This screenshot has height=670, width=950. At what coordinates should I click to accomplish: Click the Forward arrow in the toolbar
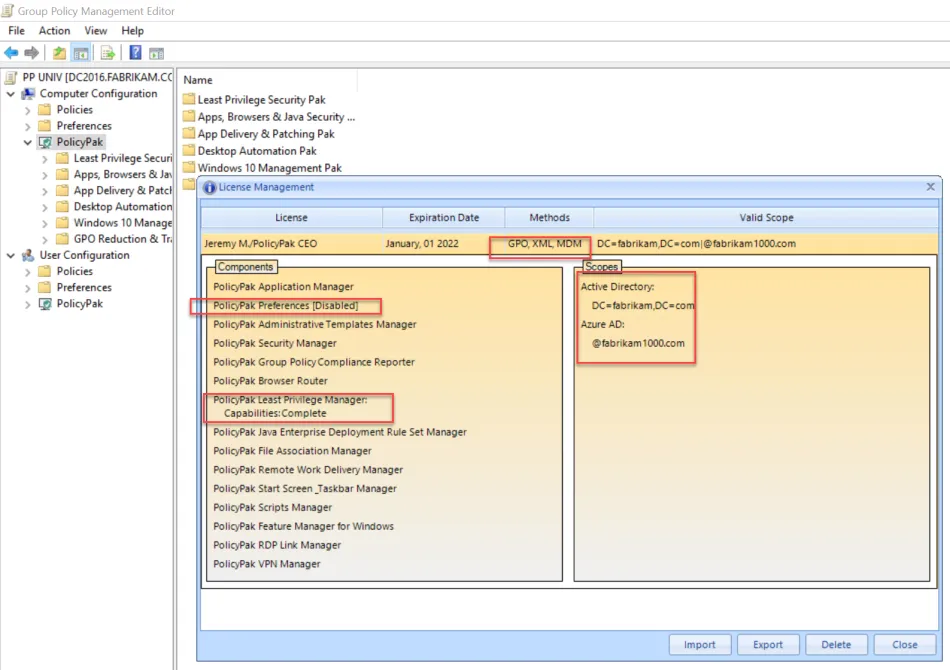point(32,53)
